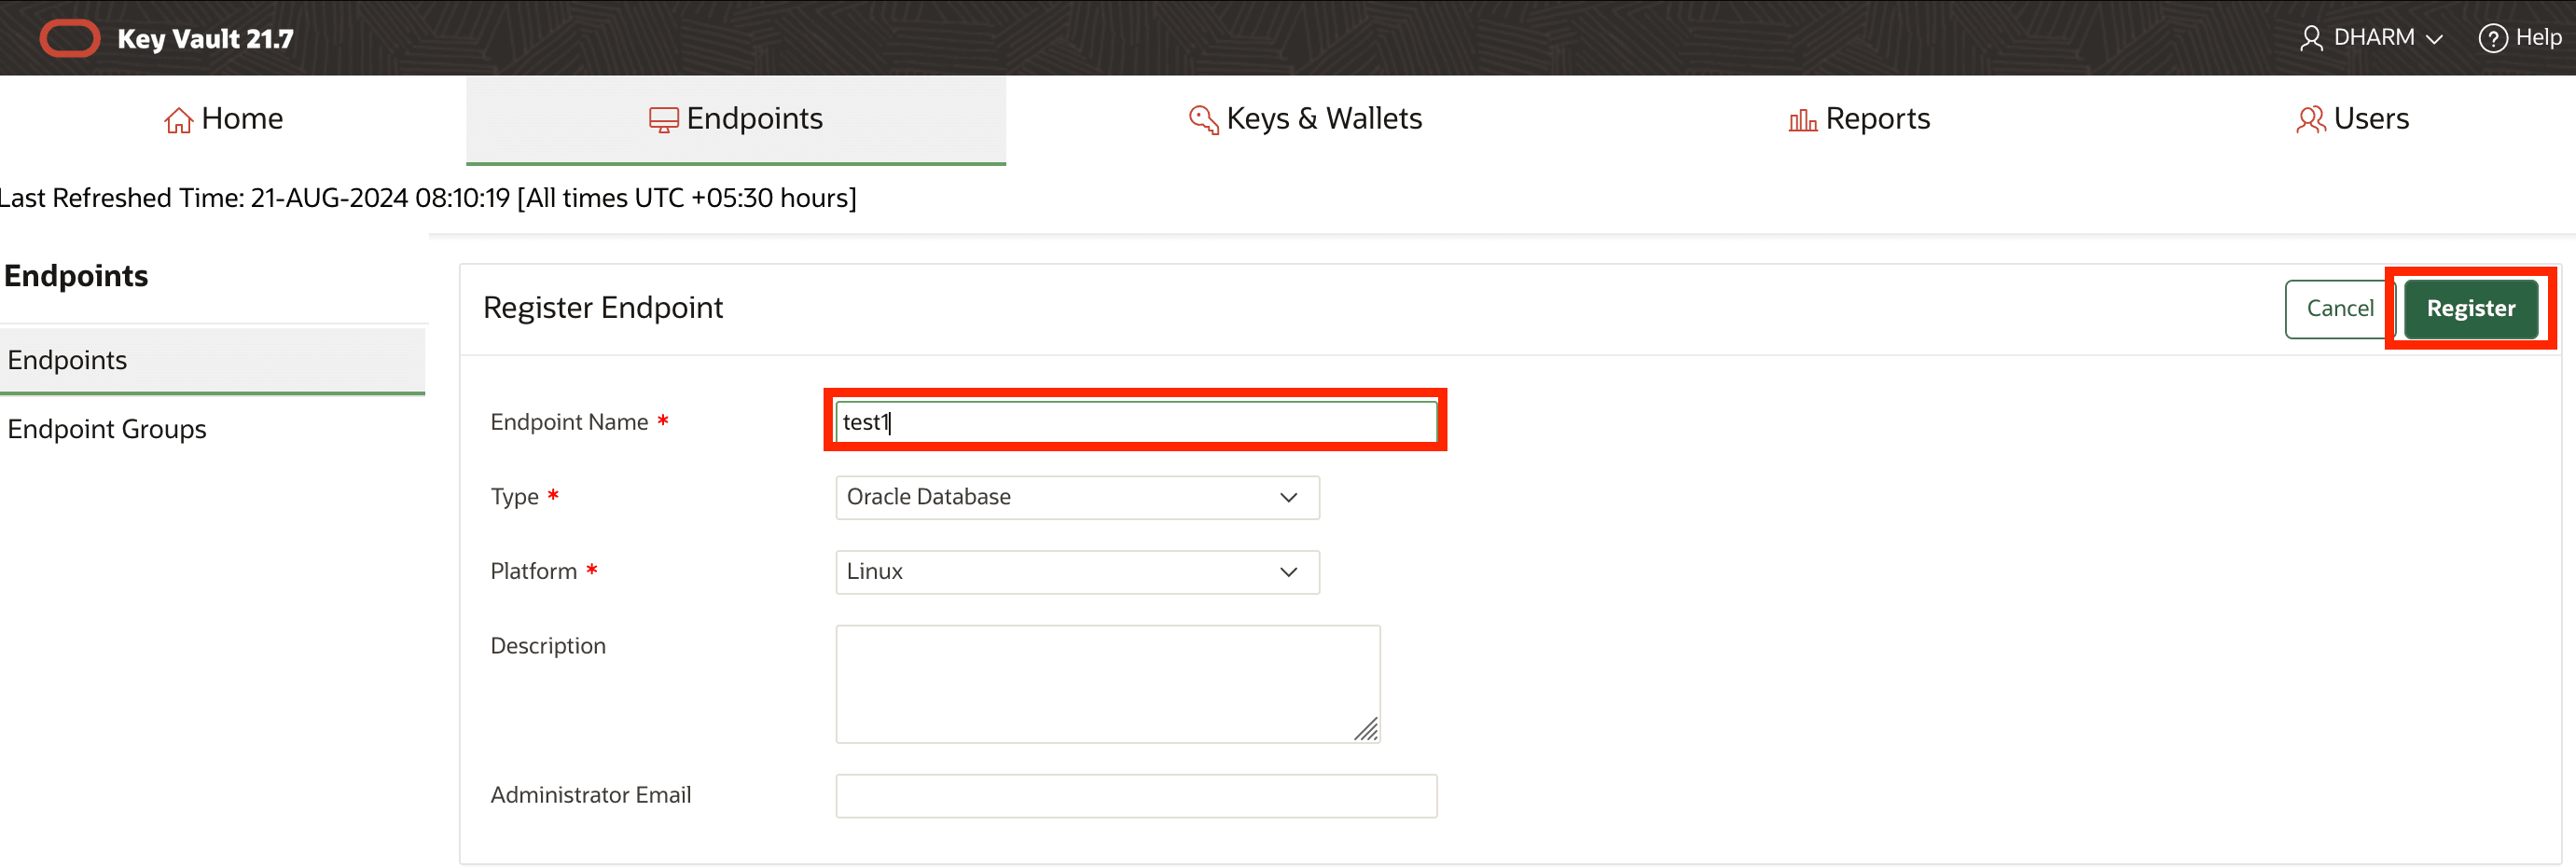Image resolution: width=2576 pixels, height=867 pixels.
Task: Click the Users people icon
Action: pyautogui.click(x=2311, y=118)
